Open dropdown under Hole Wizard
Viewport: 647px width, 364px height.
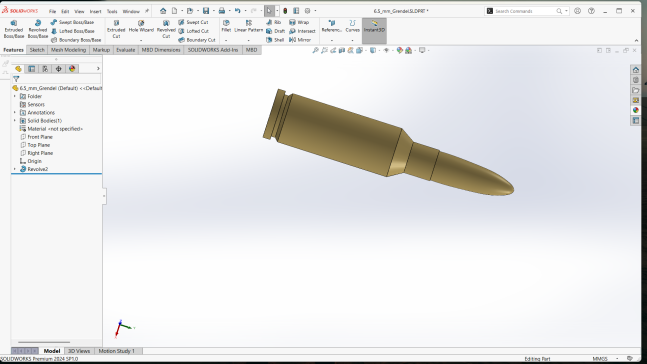click(141, 40)
